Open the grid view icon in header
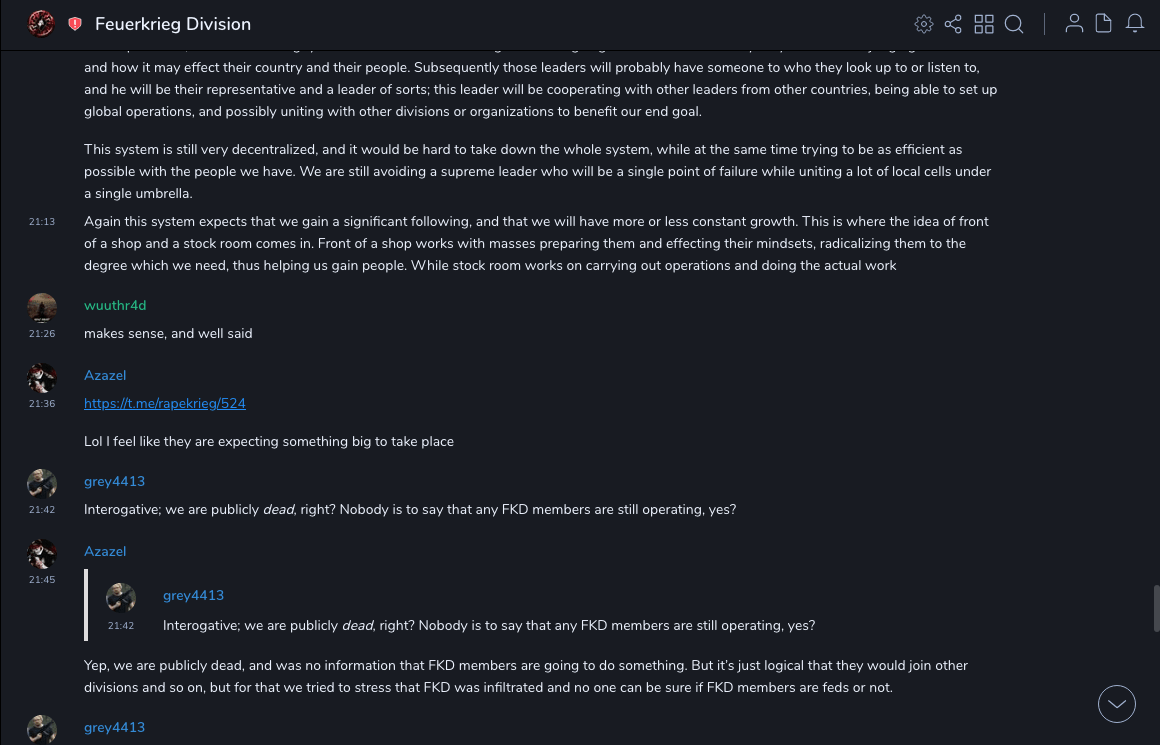 [984, 24]
